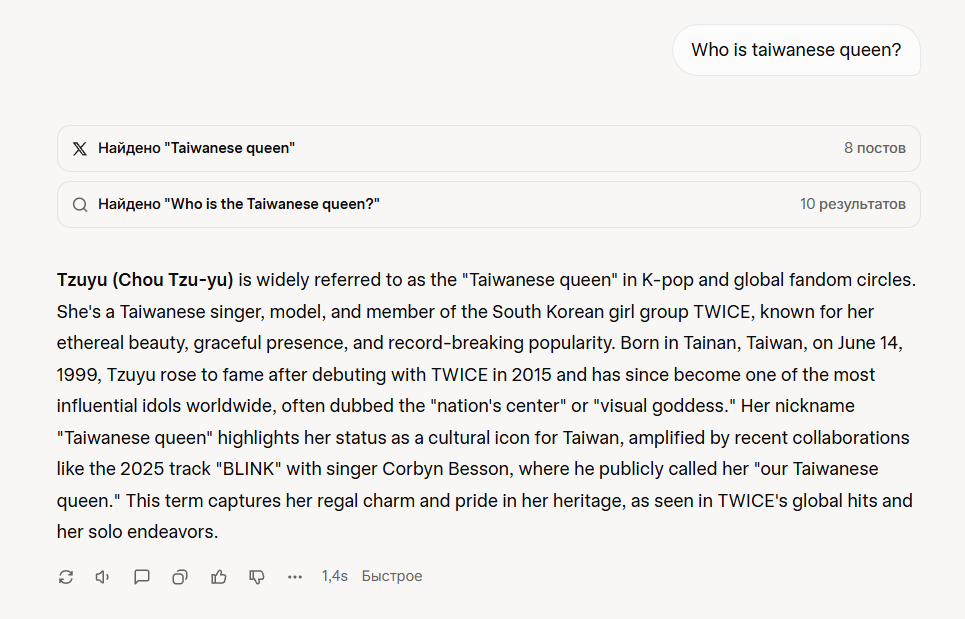Click the 'Быстрое' mode label
965x619 pixels.
click(392, 577)
